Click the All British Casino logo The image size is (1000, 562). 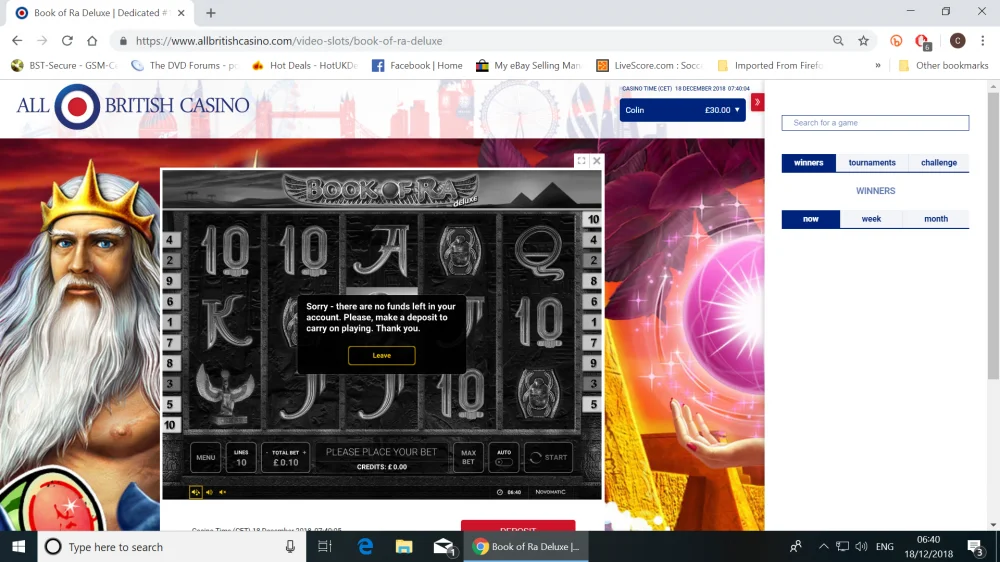click(133, 106)
